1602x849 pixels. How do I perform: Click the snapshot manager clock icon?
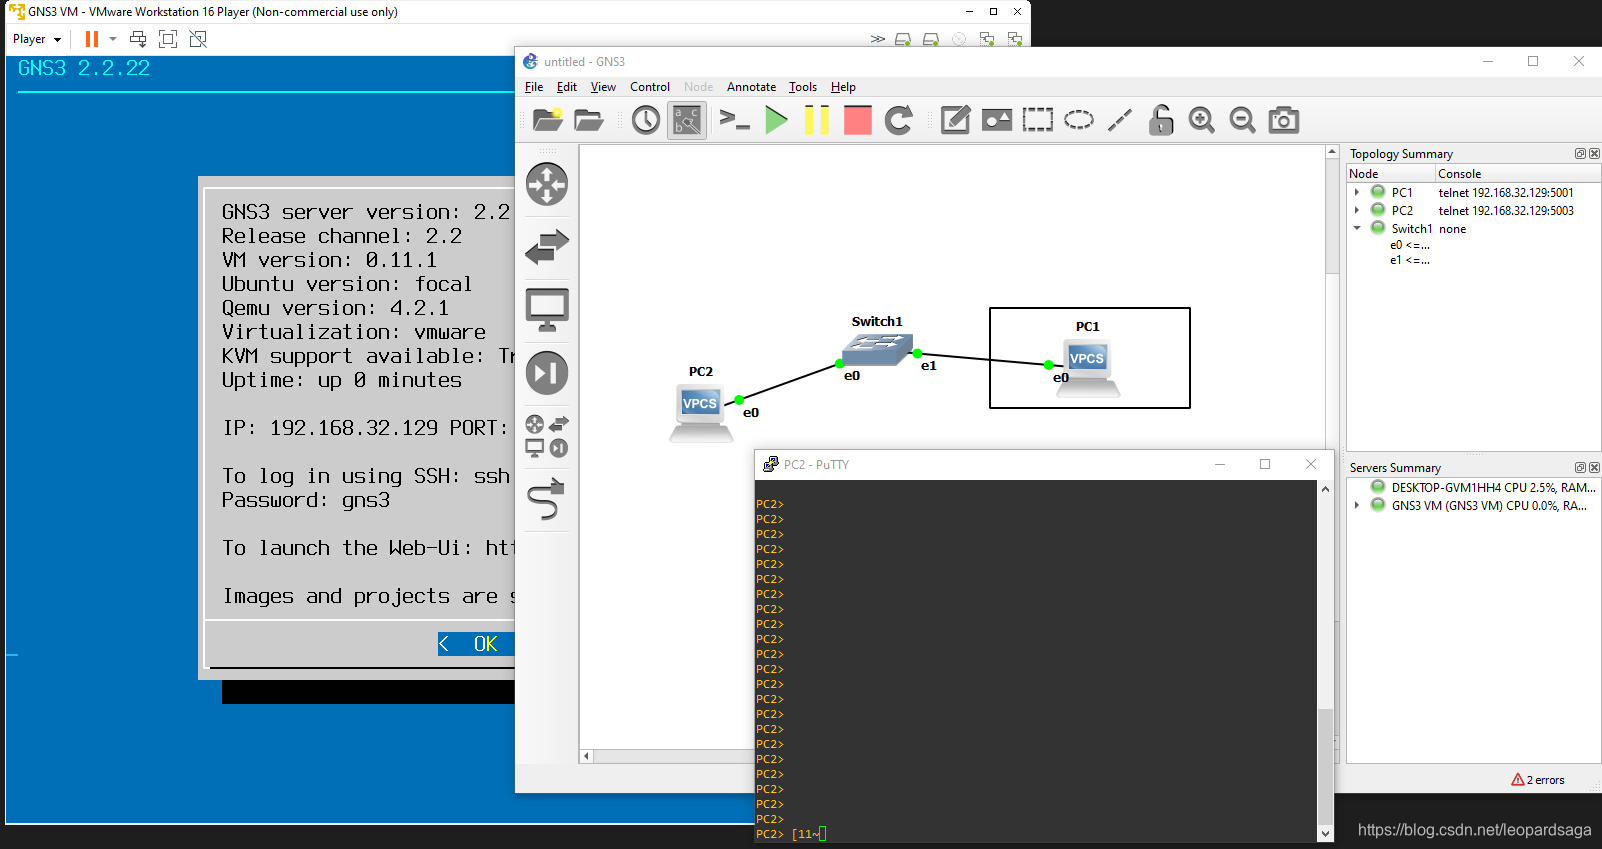(x=646, y=120)
